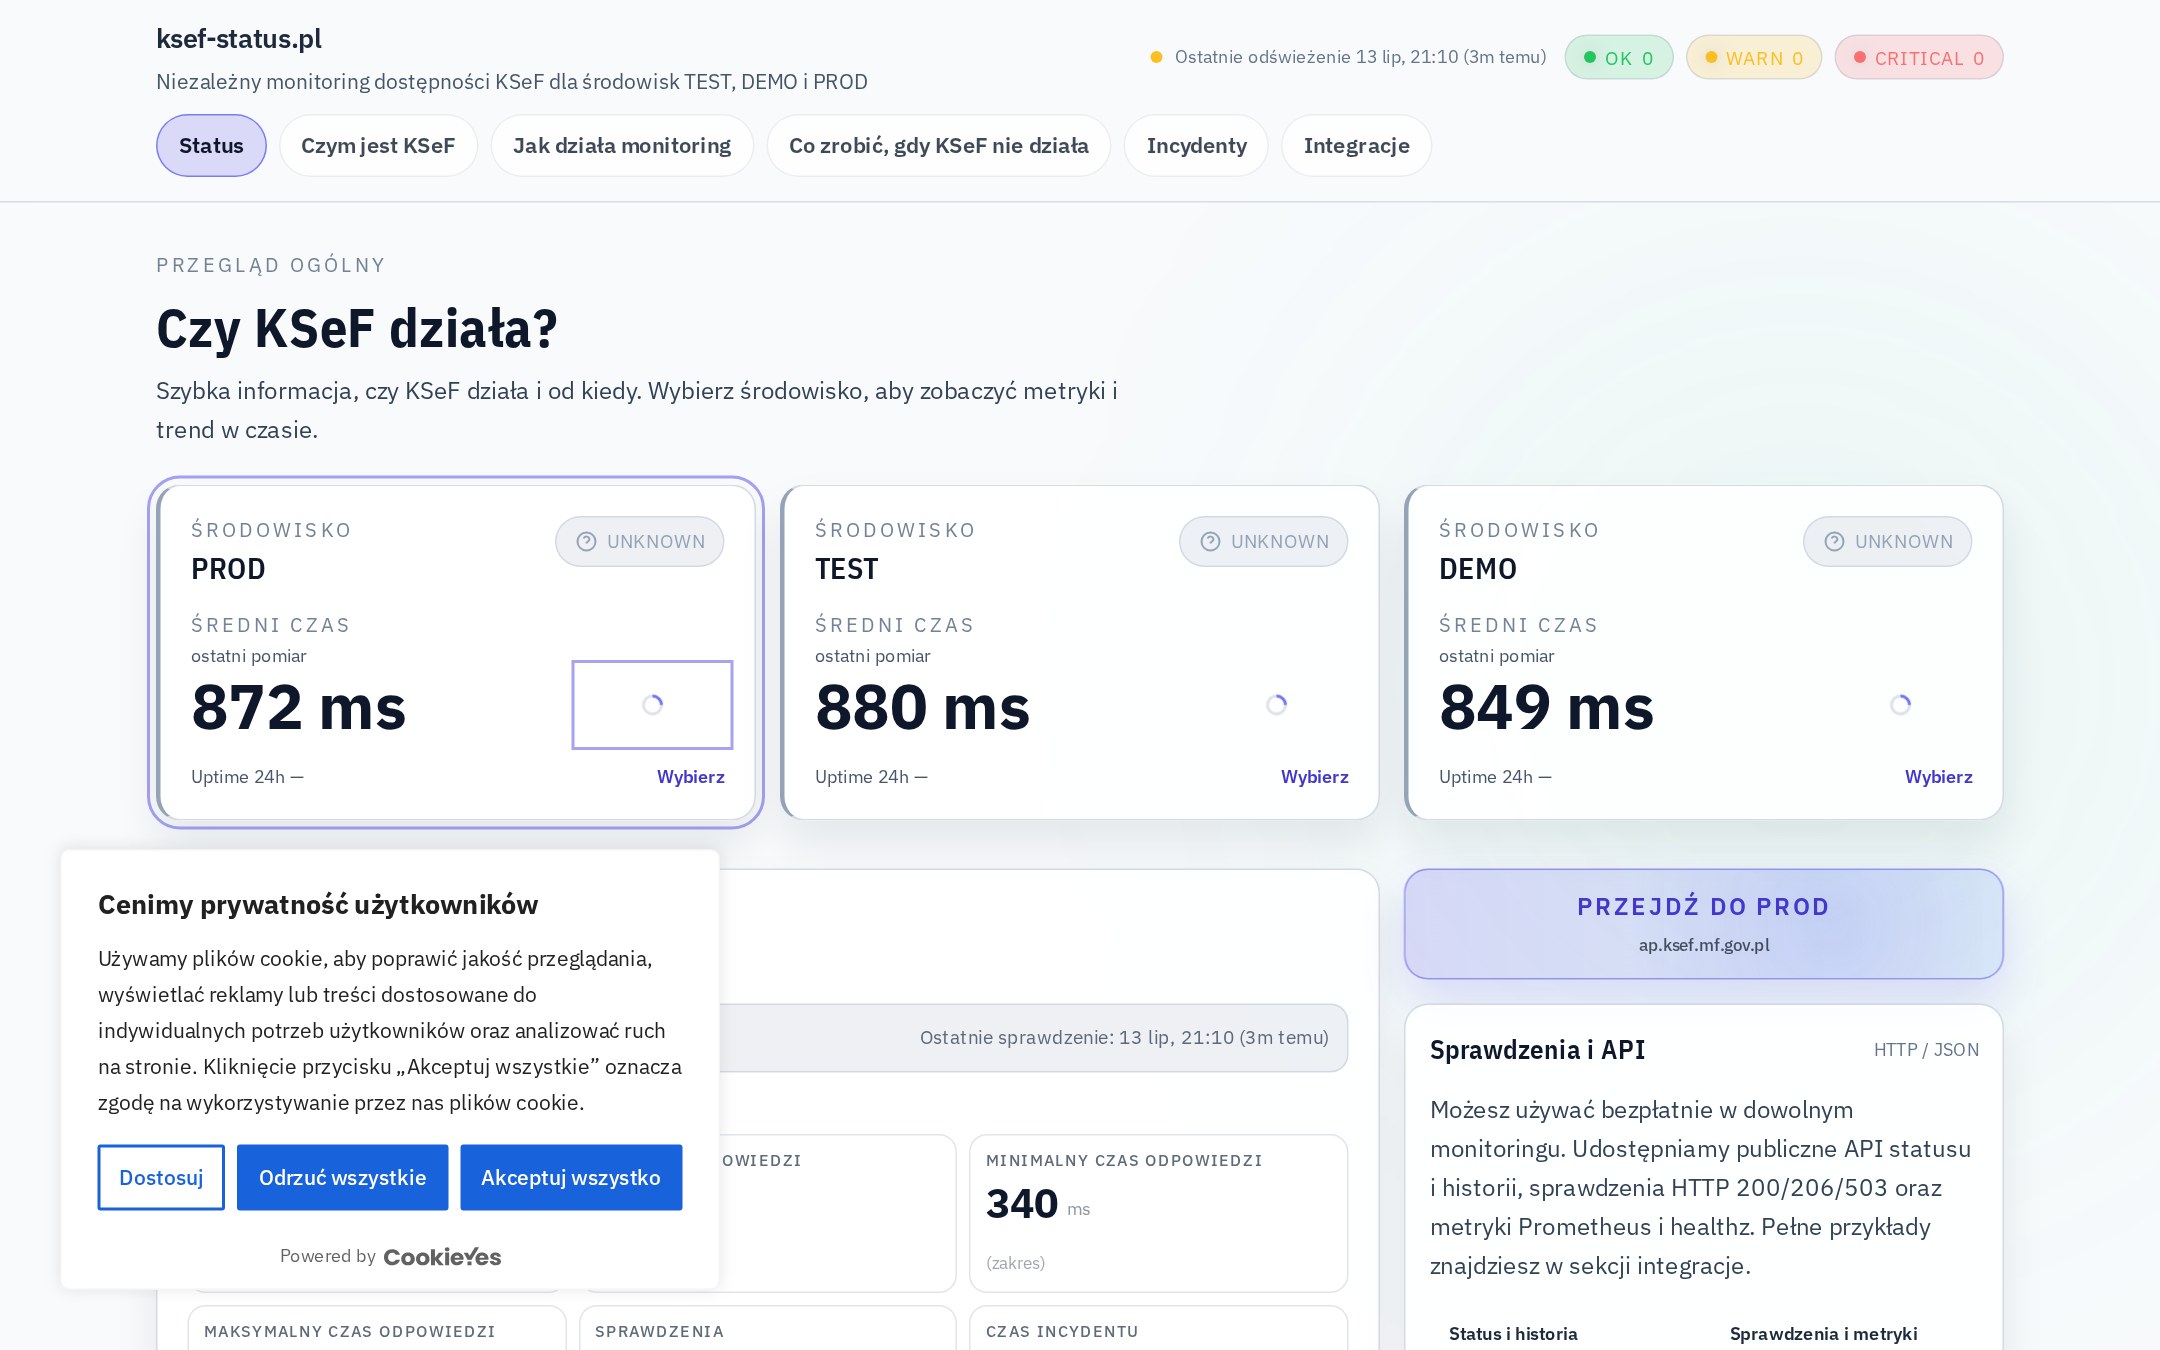Click the orange refresh indicator dot
This screenshot has width=2160, height=1350.
point(1156,57)
